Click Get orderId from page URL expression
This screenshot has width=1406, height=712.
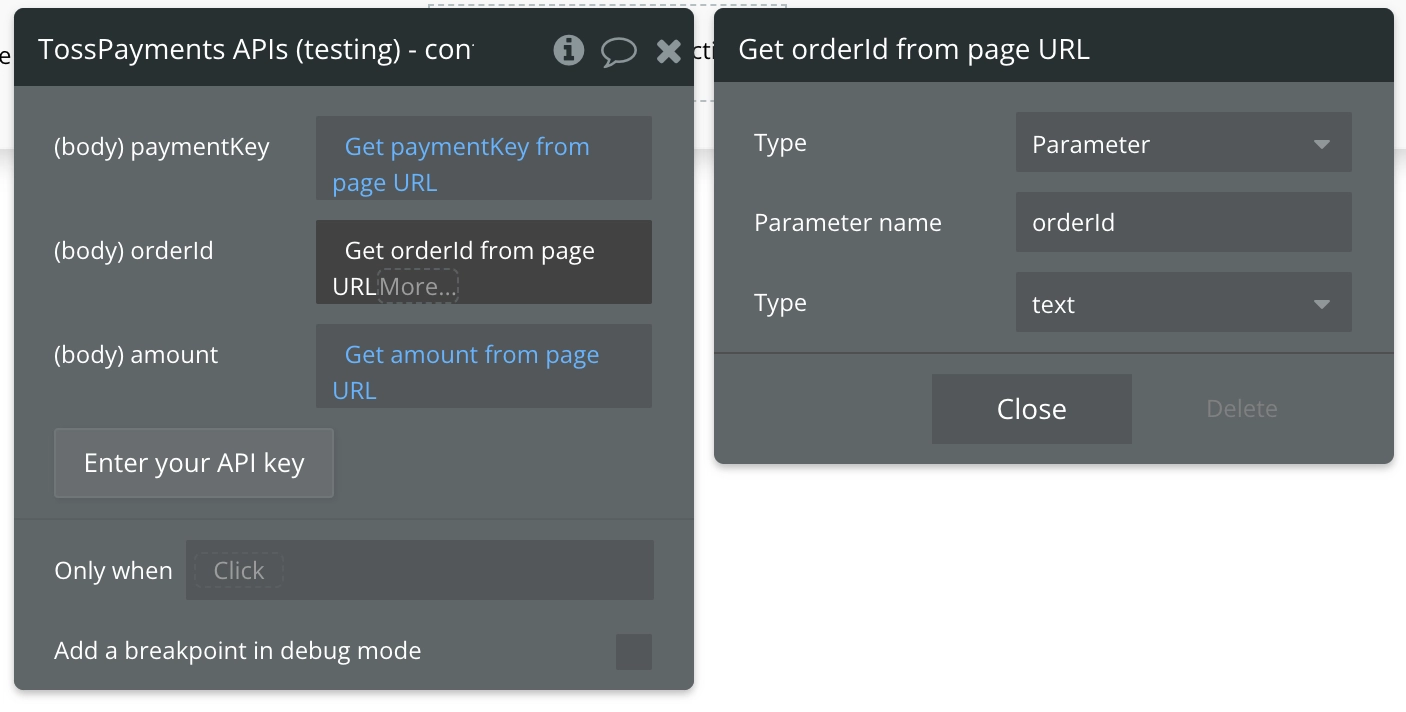pos(469,251)
